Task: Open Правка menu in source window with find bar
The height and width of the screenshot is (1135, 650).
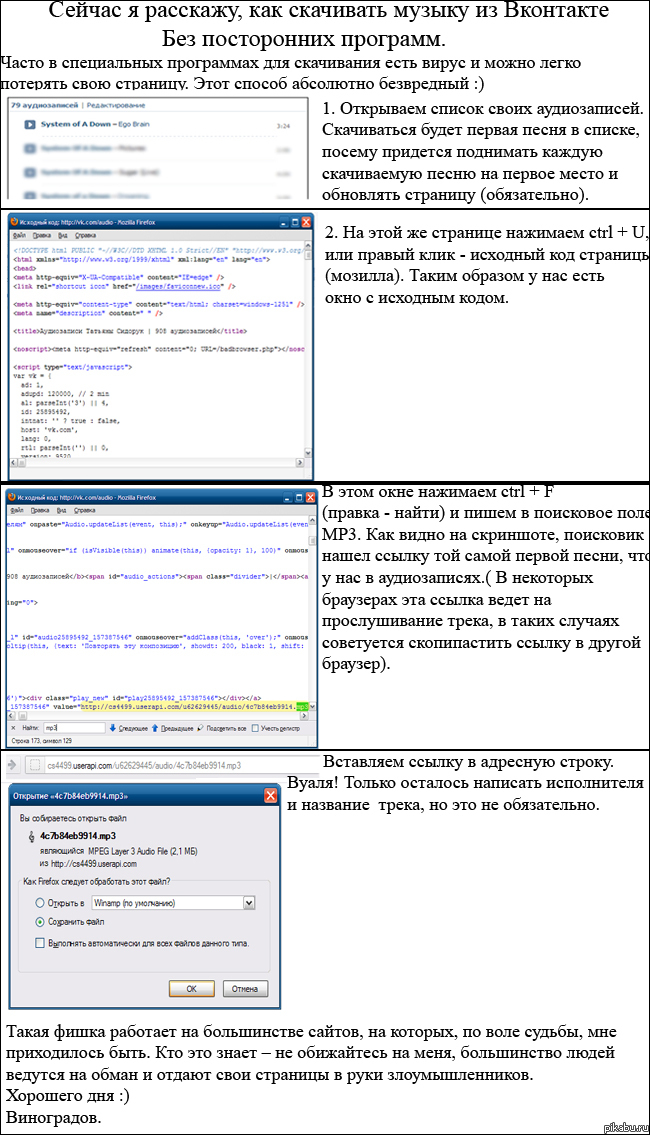Action: (x=41, y=510)
